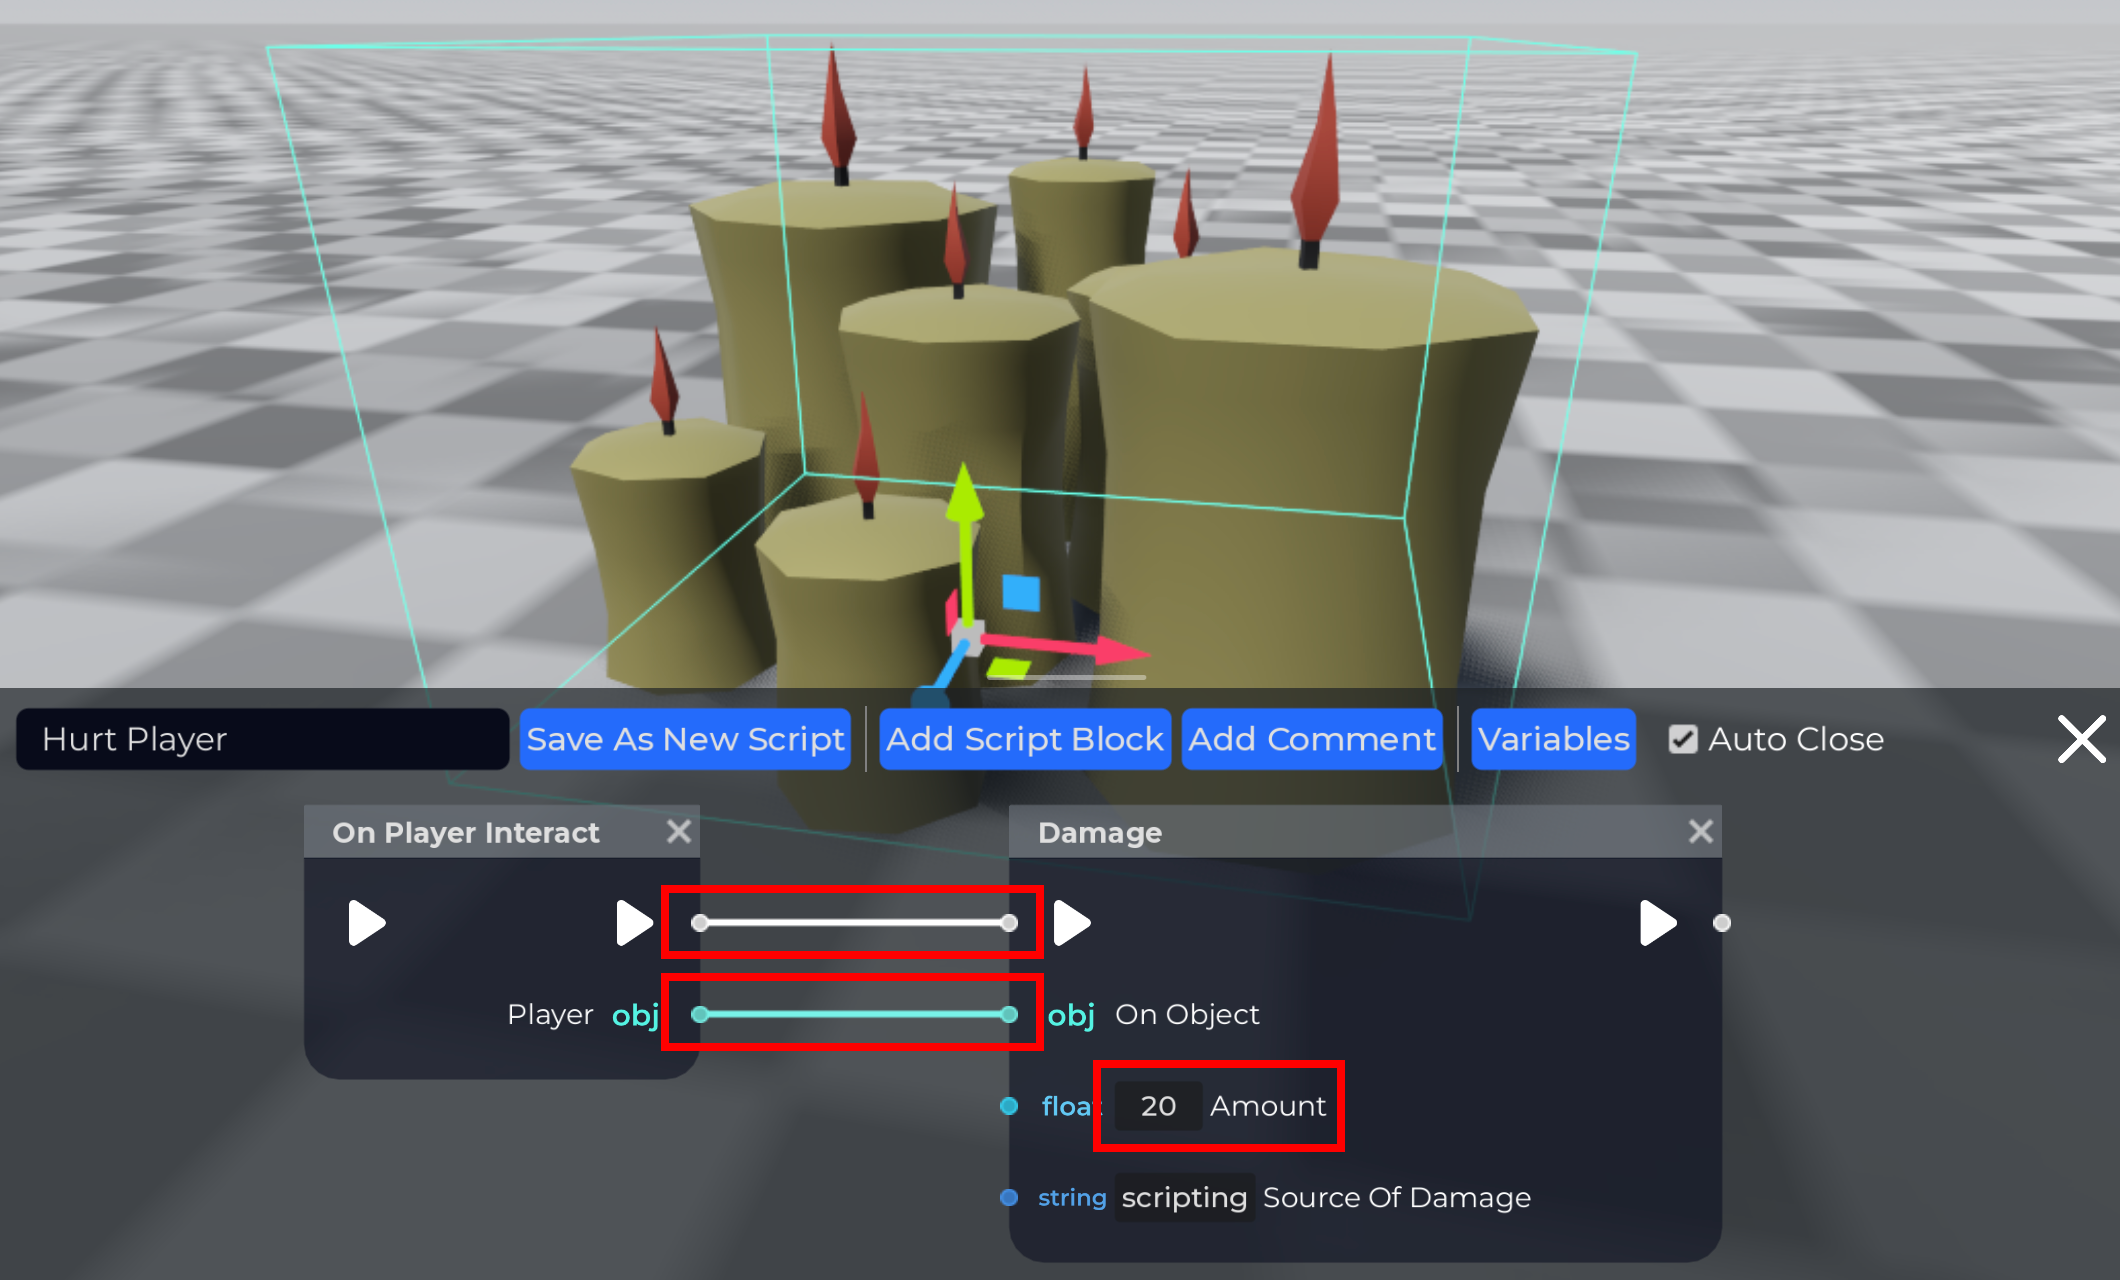Screen dimensions: 2120x1280
Task: Click the float Amount input port dot
Action: coord(1009,1106)
